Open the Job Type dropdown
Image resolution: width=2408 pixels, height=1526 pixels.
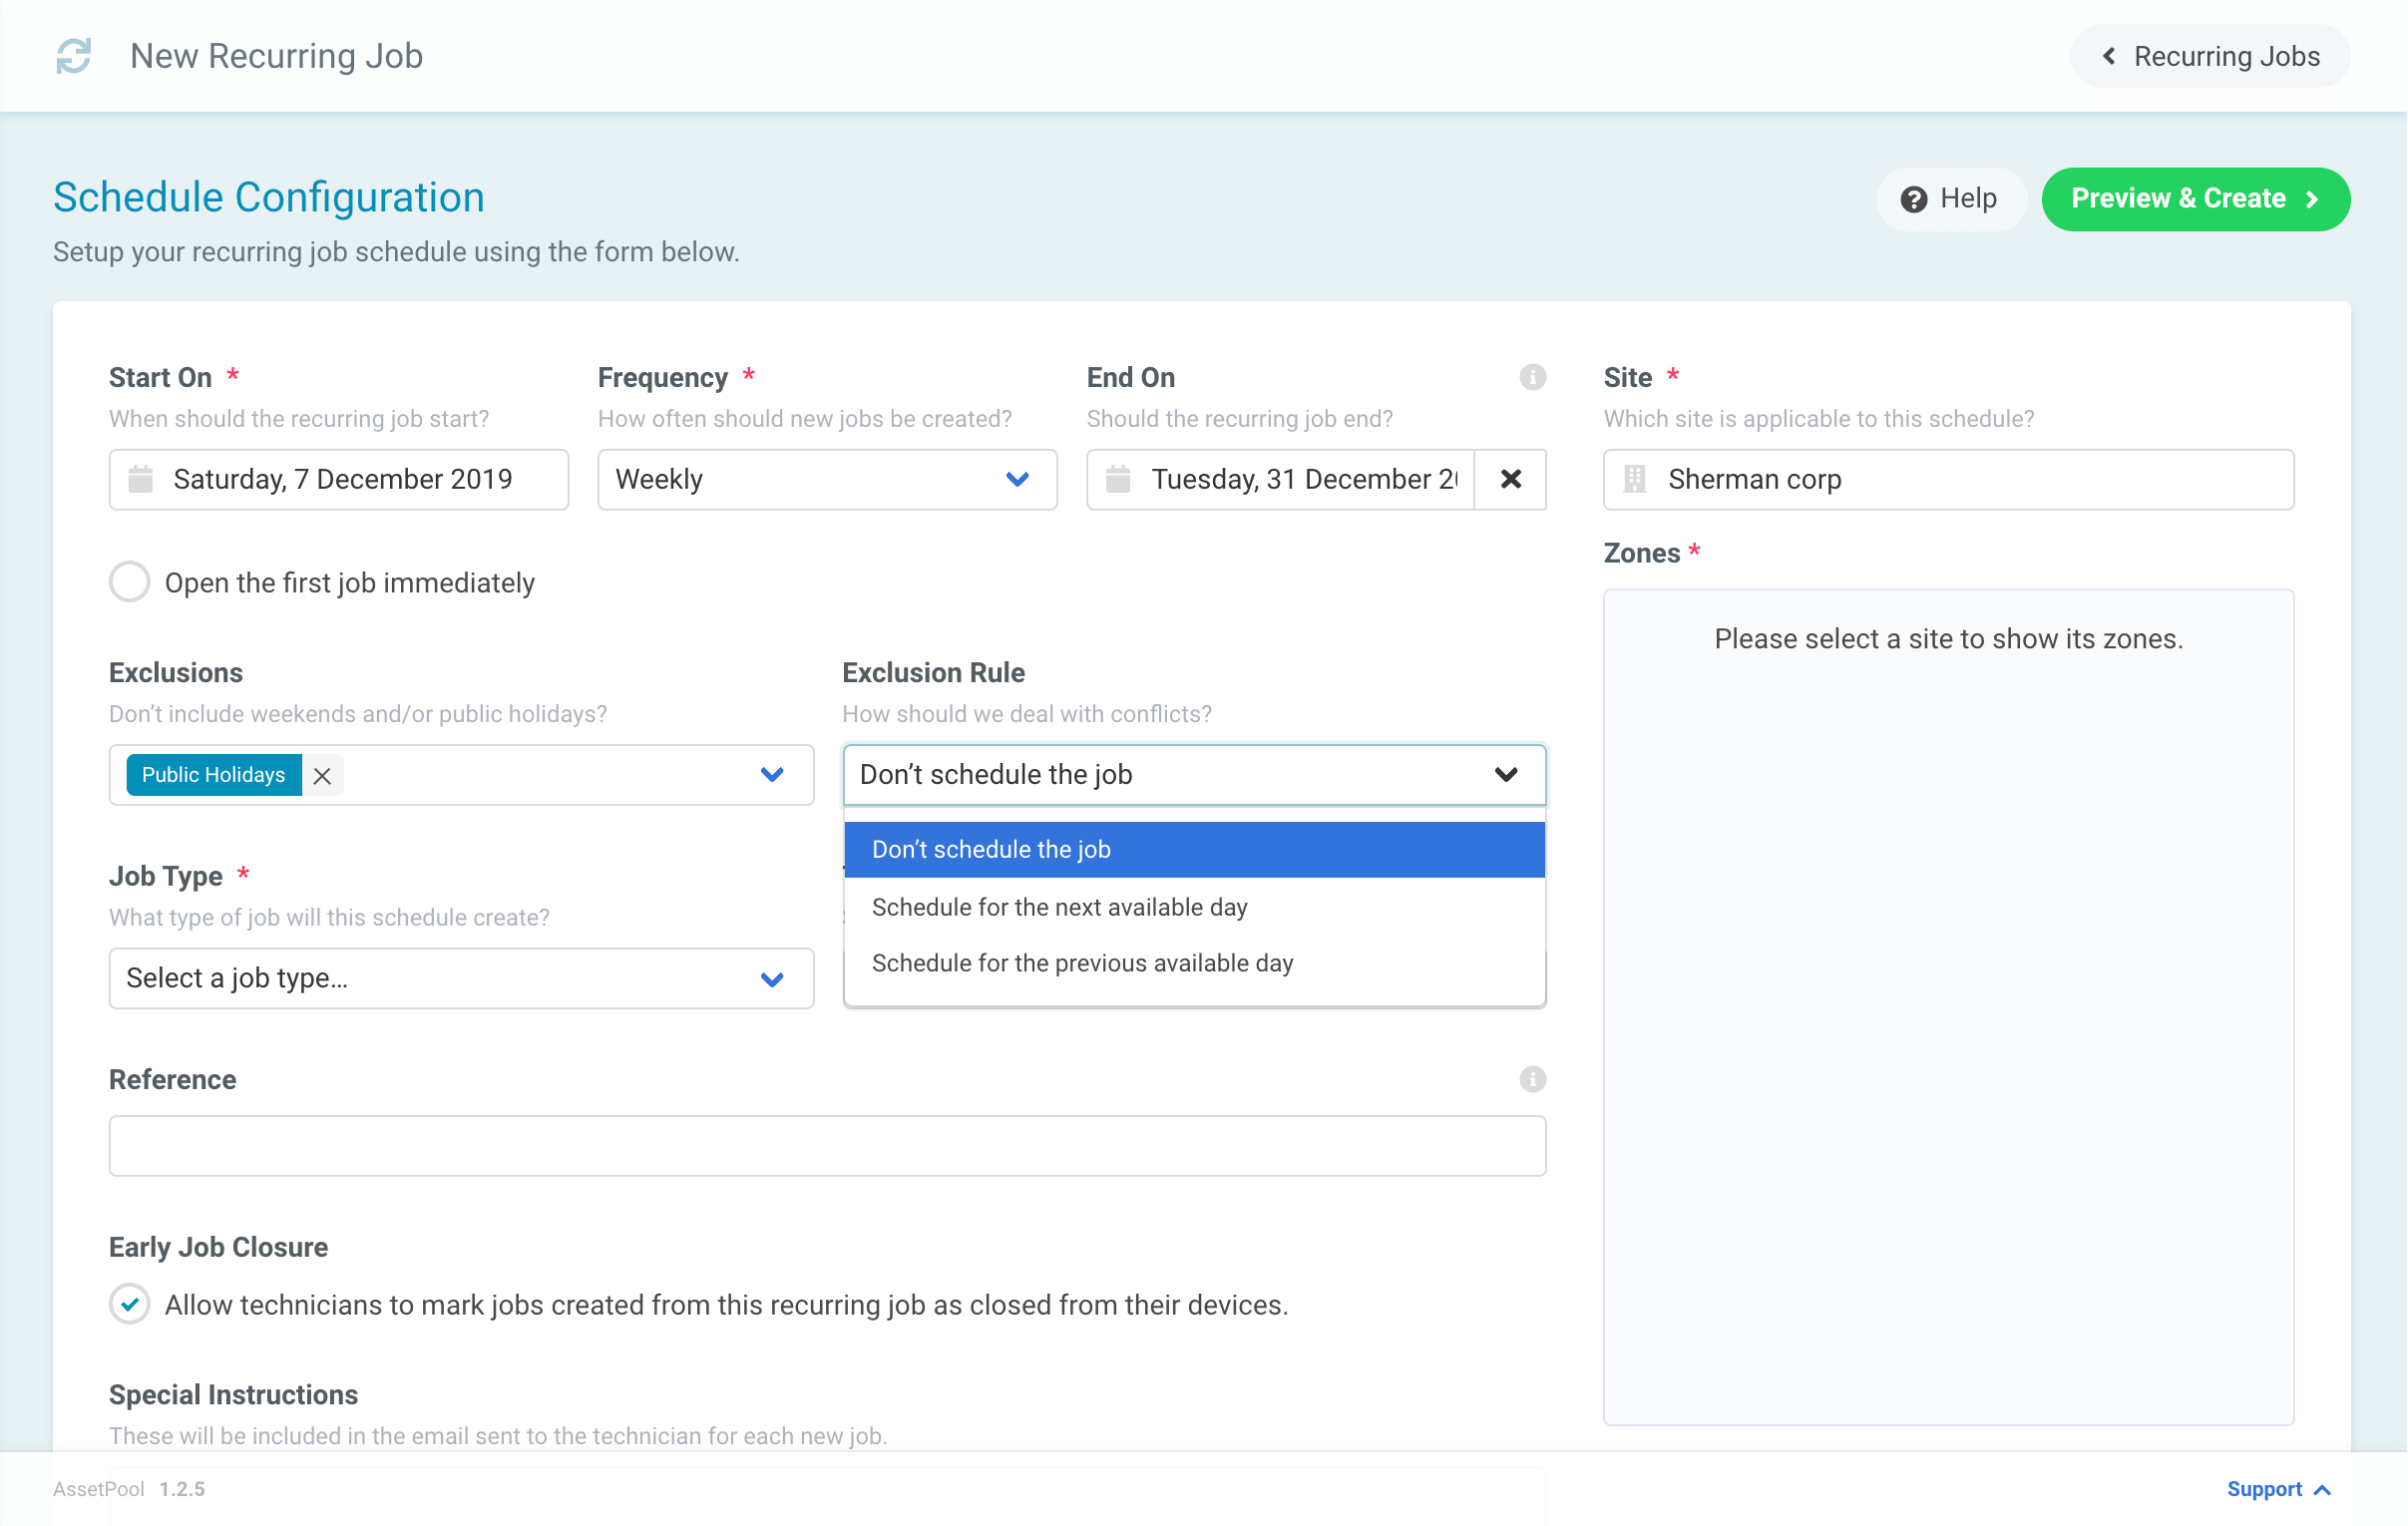point(461,978)
